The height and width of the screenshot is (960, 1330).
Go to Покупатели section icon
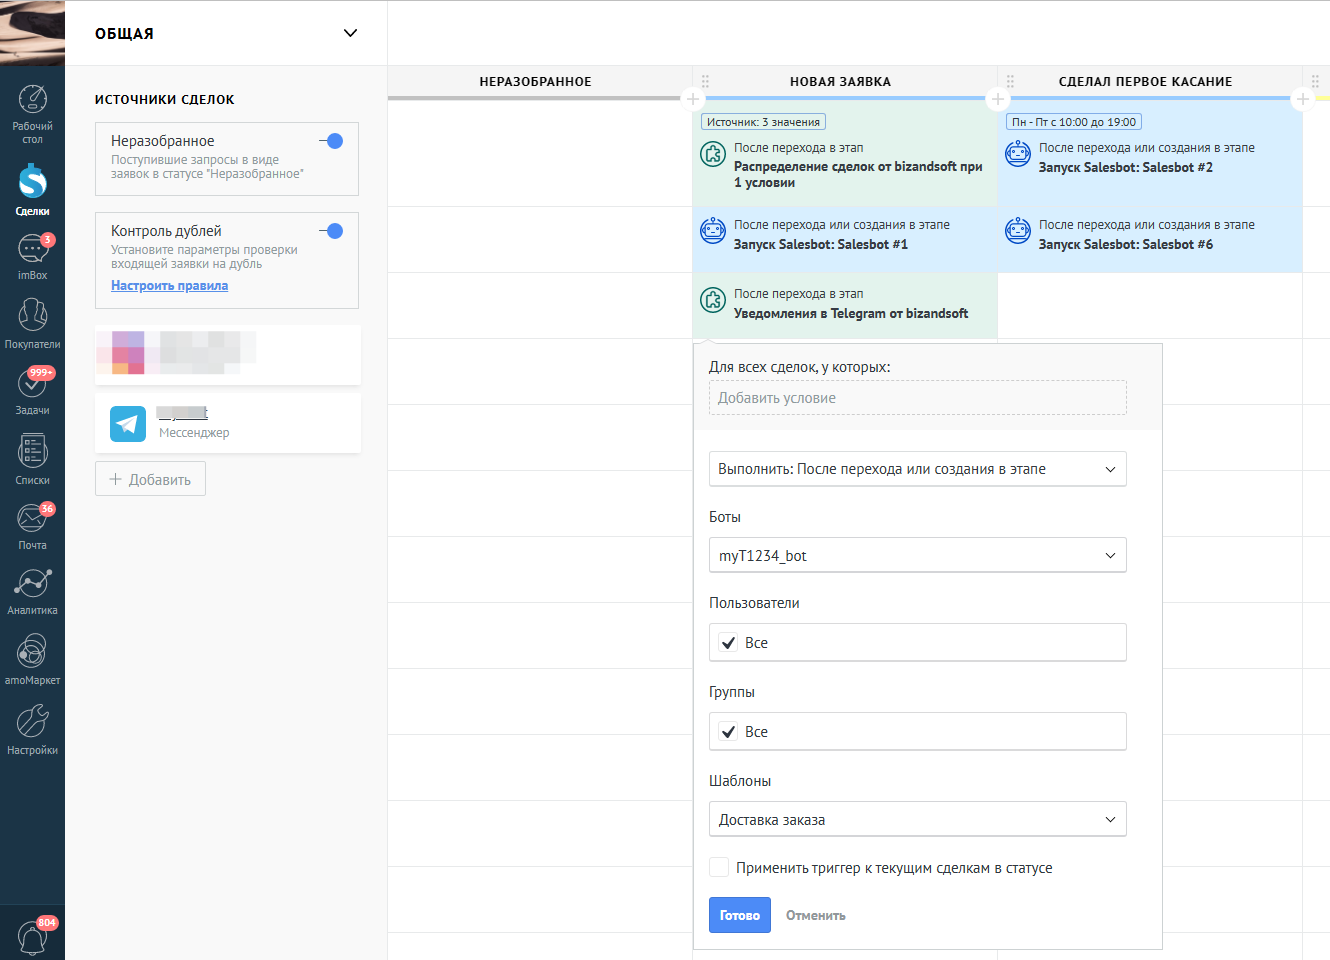coord(32,315)
